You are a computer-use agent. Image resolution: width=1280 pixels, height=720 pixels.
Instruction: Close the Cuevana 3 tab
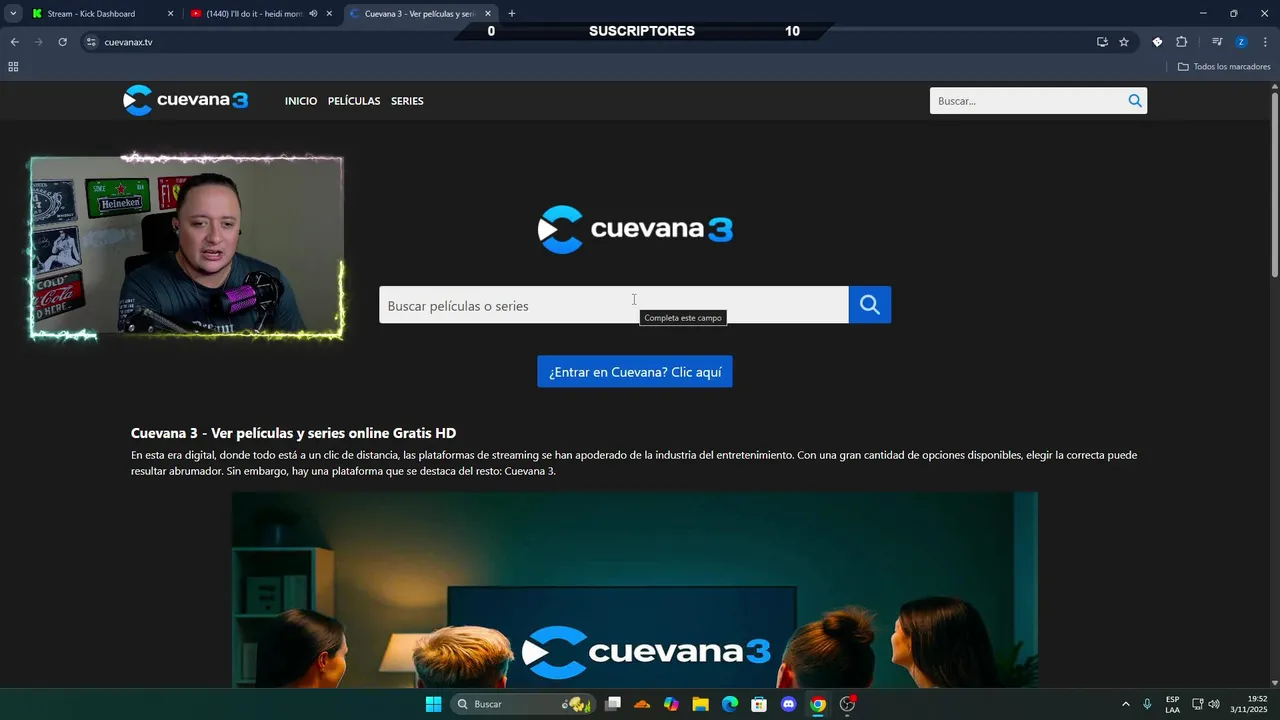(x=488, y=14)
